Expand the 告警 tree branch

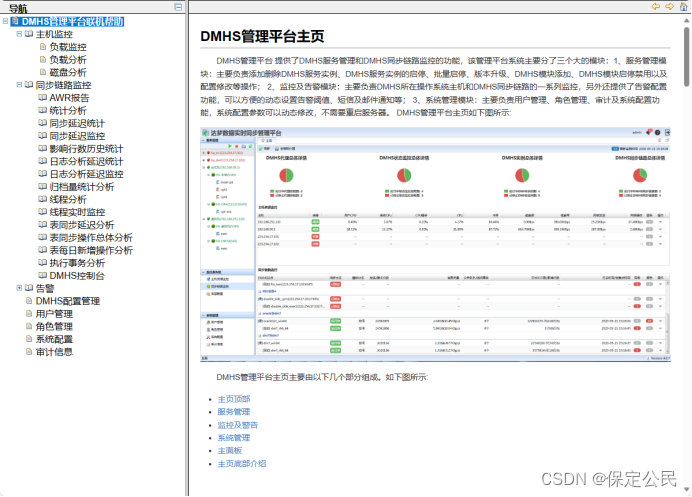[19, 288]
